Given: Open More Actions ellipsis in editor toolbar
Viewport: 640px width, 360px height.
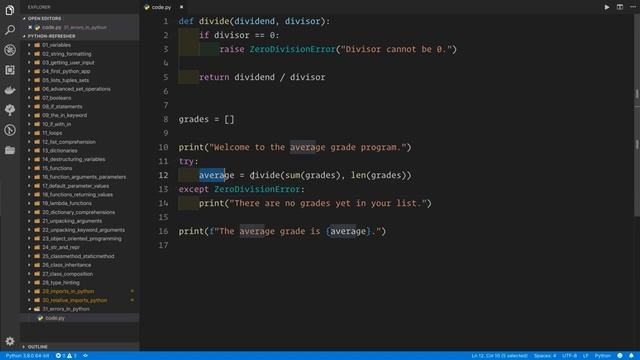Looking at the screenshot, I should pyautogui.click(x=633, y=7).
